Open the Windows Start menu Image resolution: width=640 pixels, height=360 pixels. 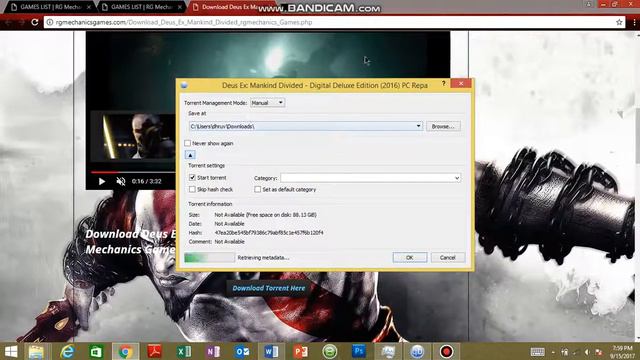click(x=11, y=351)
